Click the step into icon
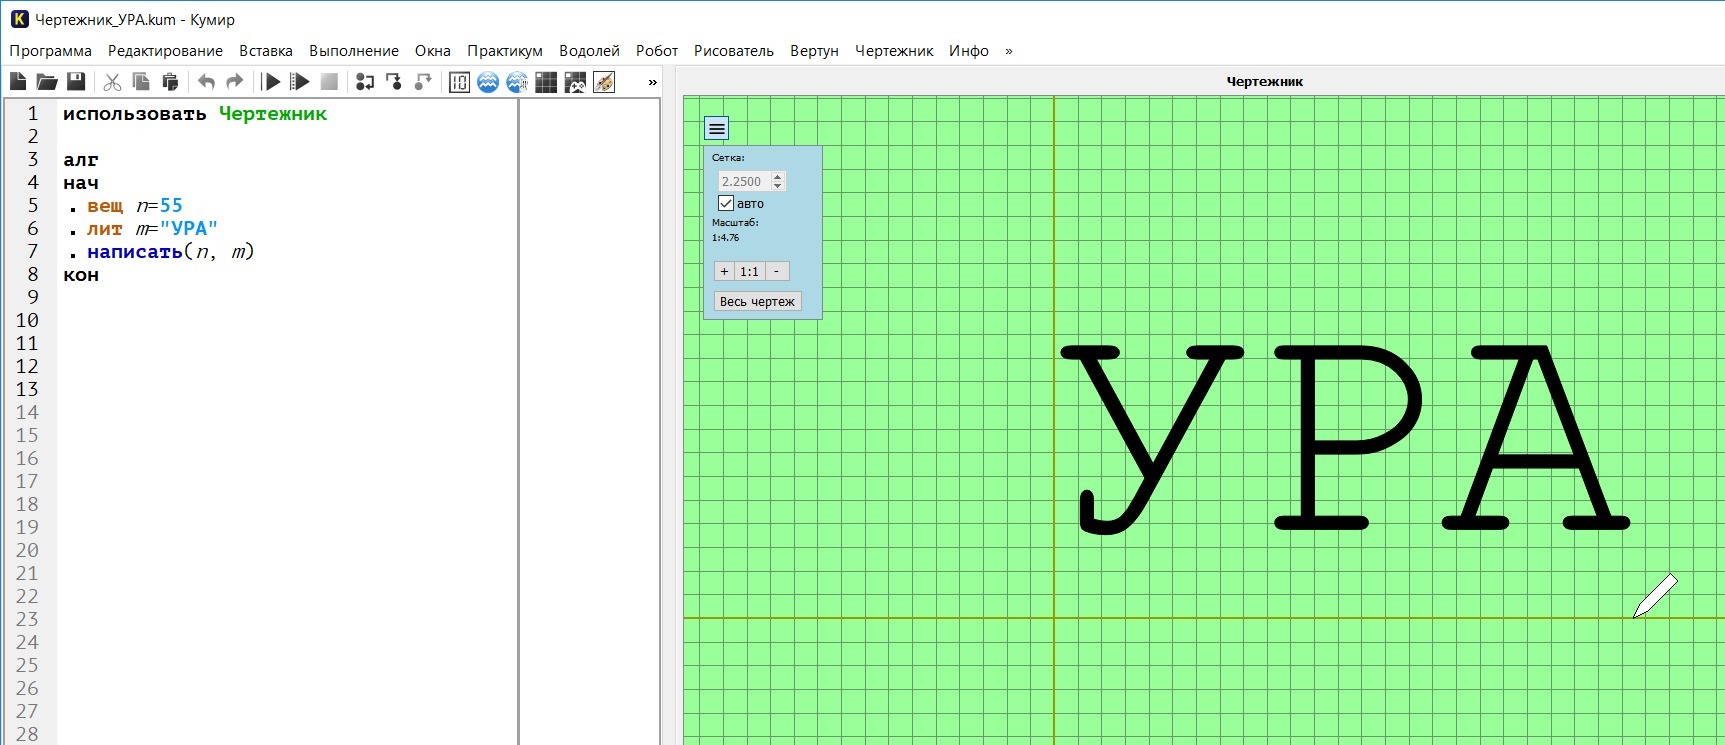 [x=394, y=82]
